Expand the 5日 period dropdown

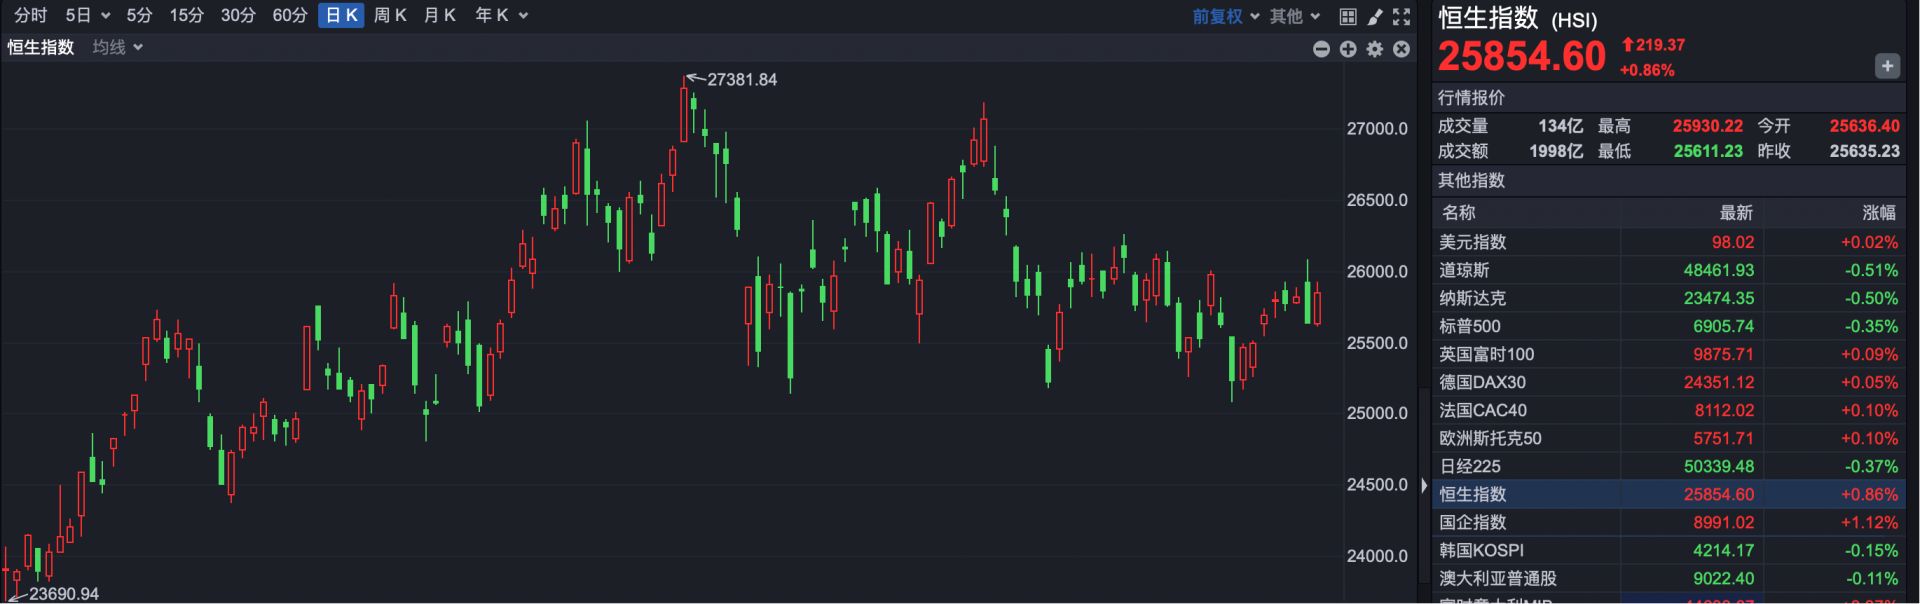coord(87,16)
